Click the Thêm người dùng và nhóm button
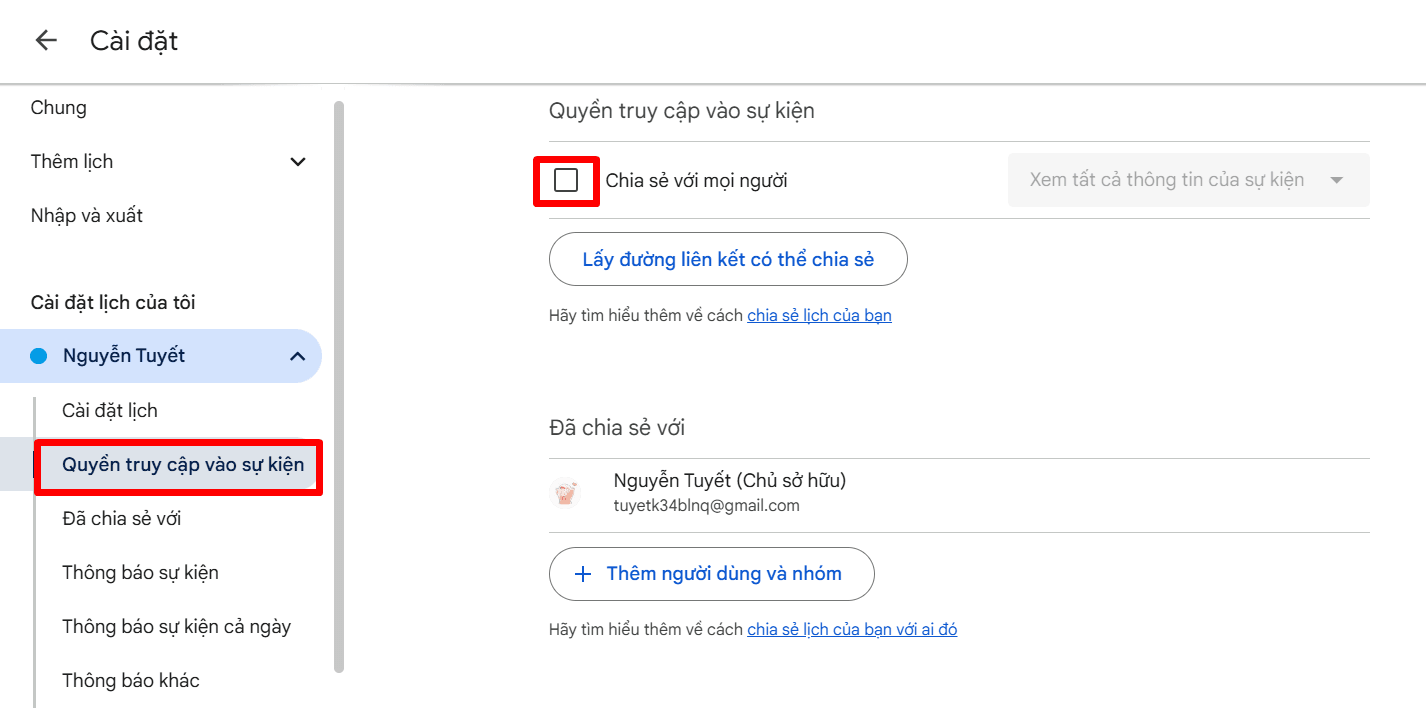This screenshot has height=708, width=1426. point(712,574)
